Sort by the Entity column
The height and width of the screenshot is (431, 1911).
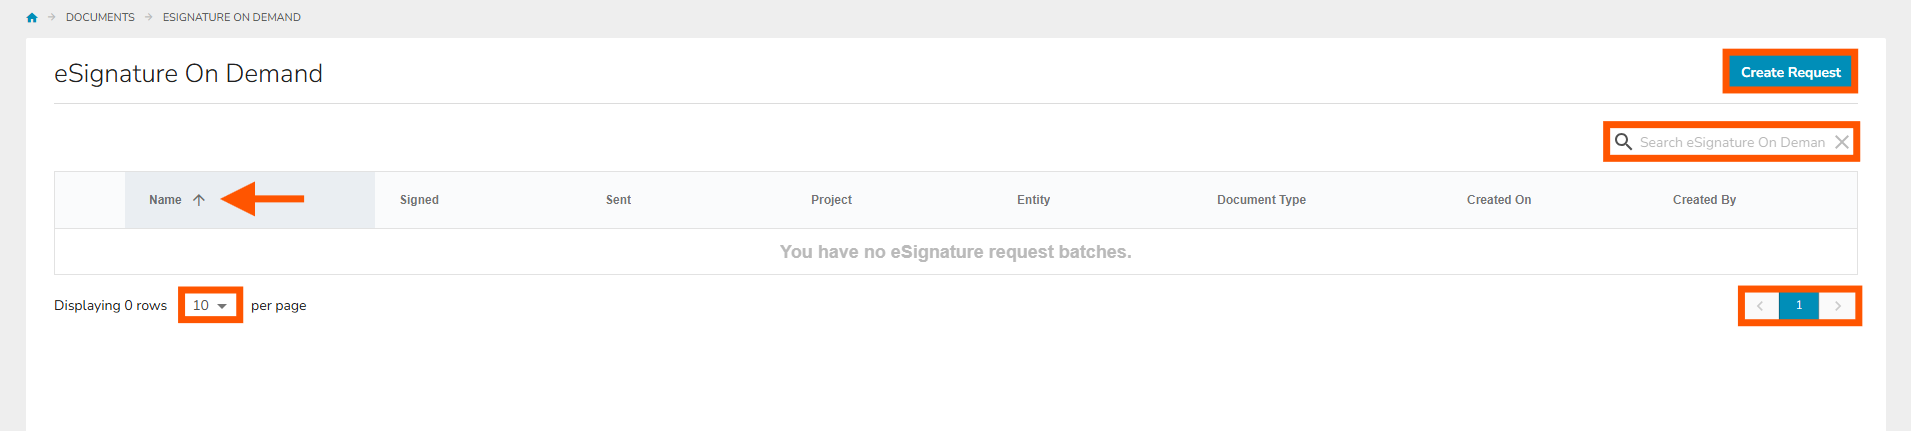click(x=1033, y=200)
